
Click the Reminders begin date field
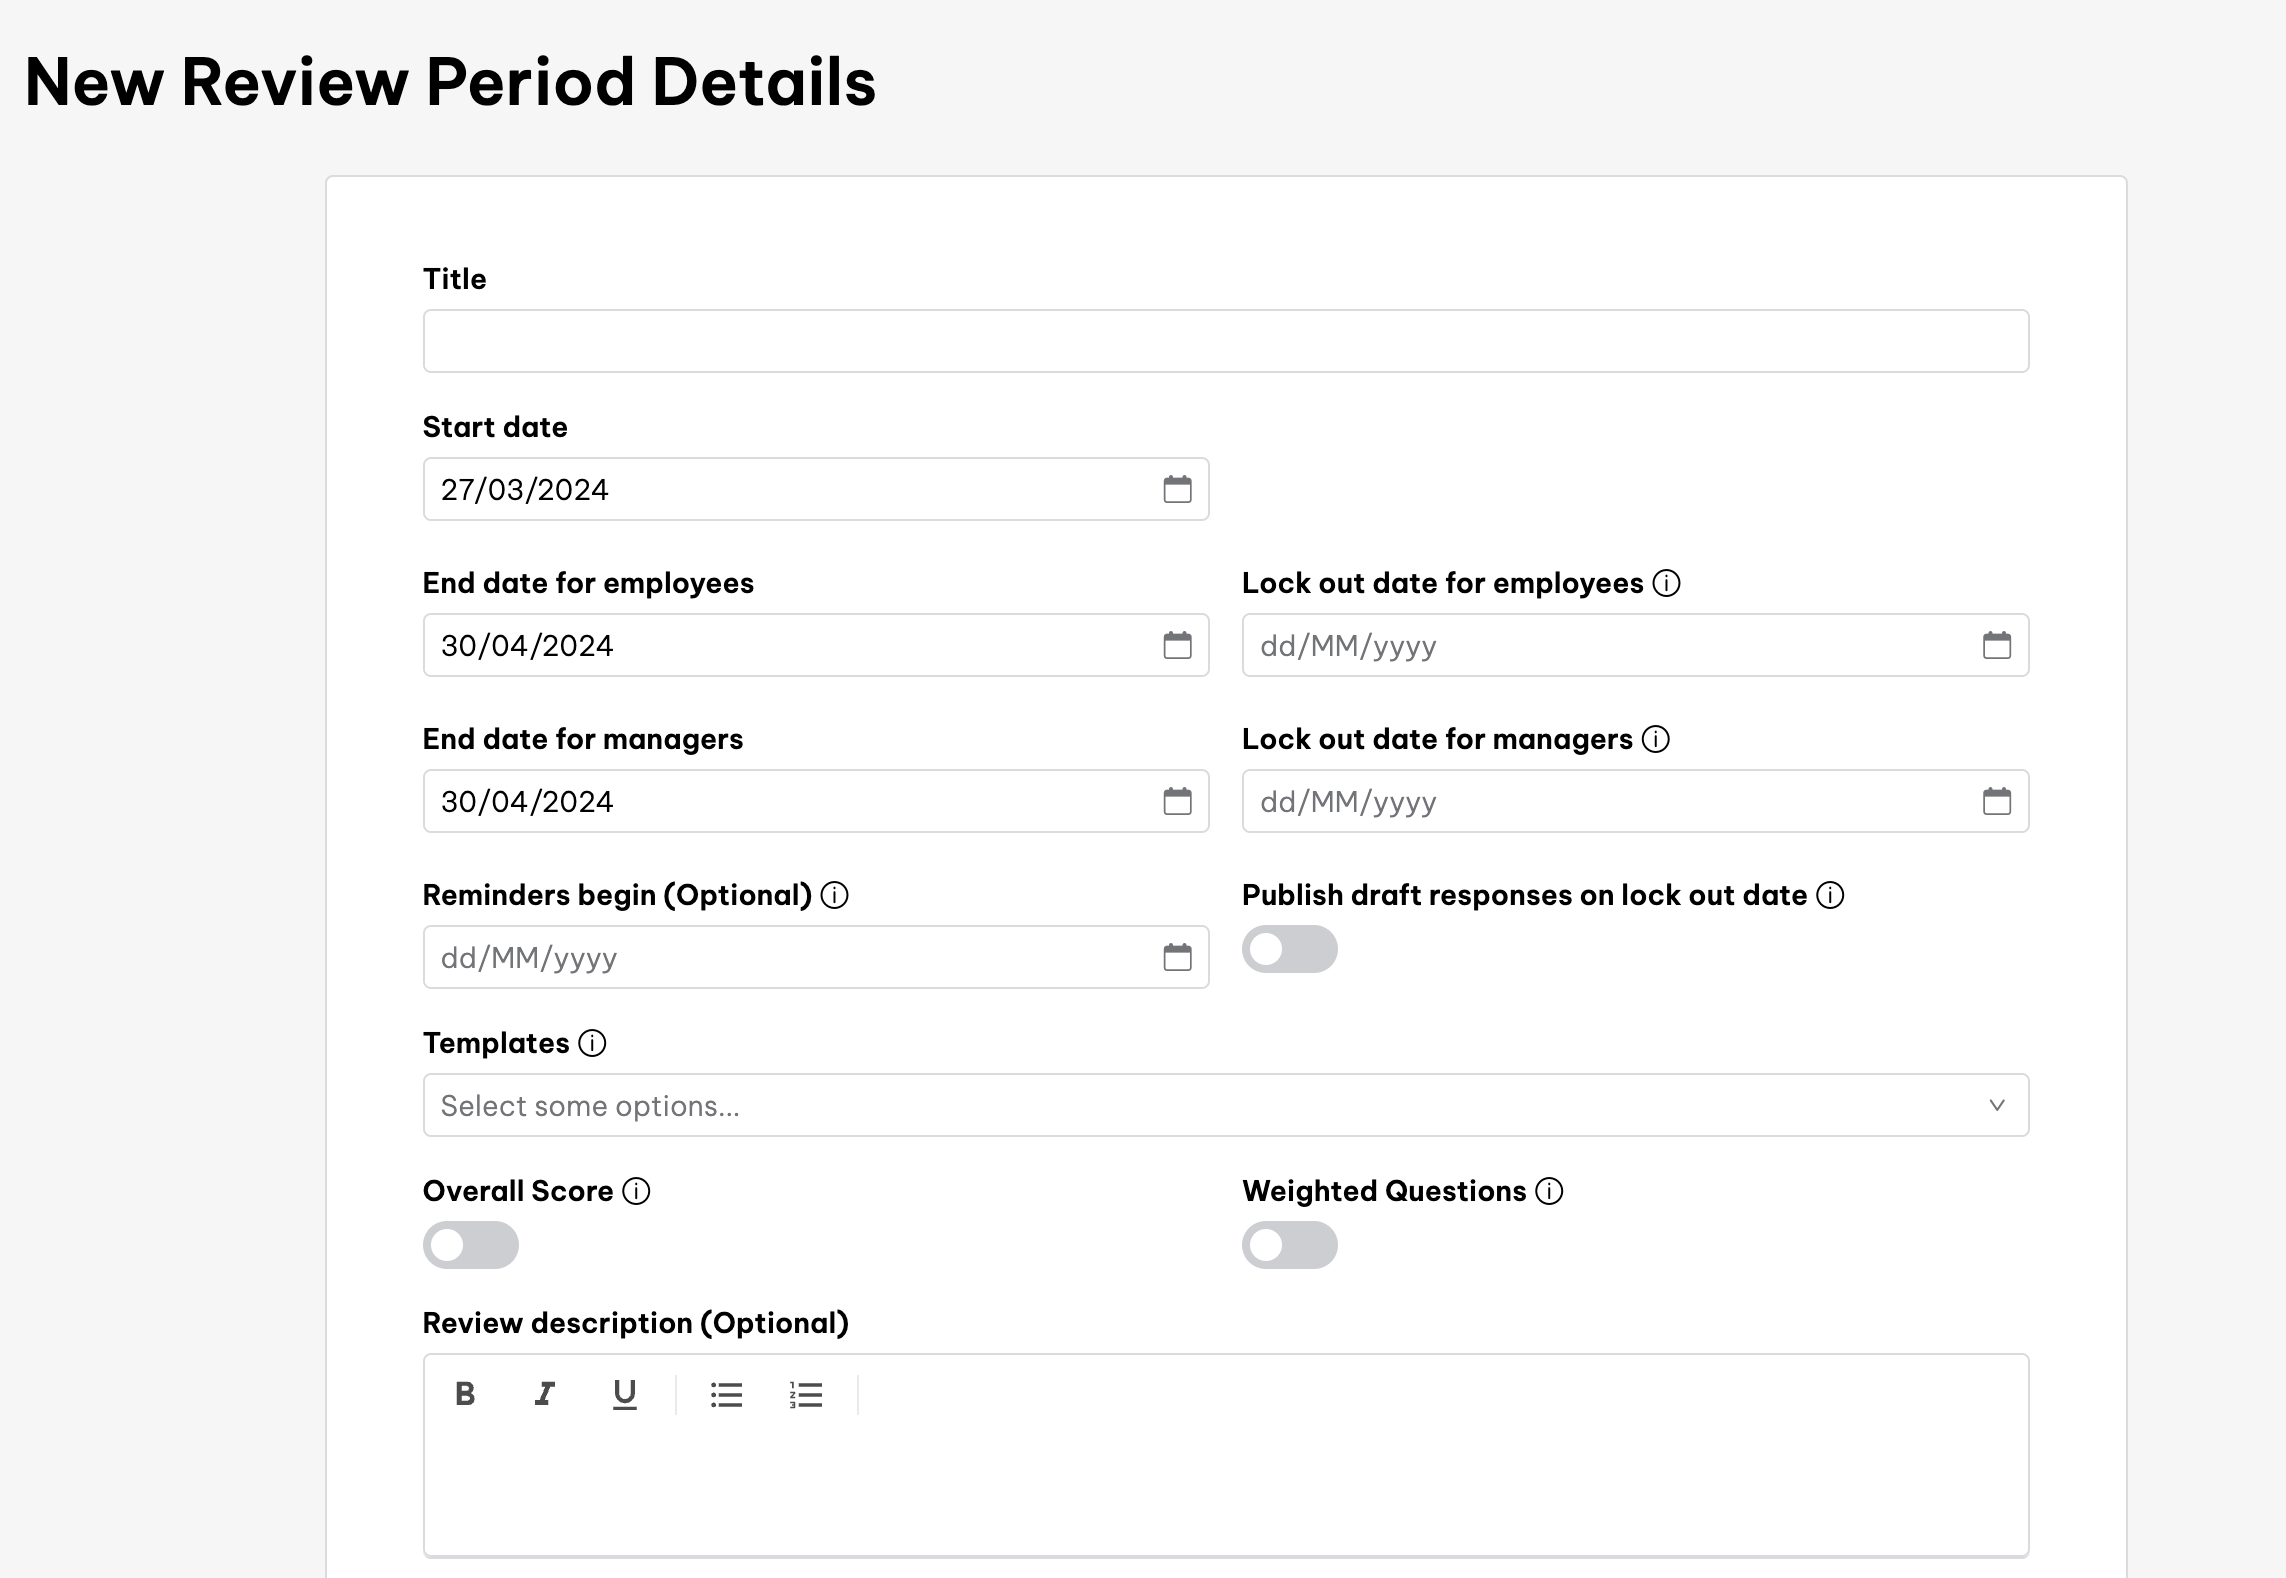(816, 957)
